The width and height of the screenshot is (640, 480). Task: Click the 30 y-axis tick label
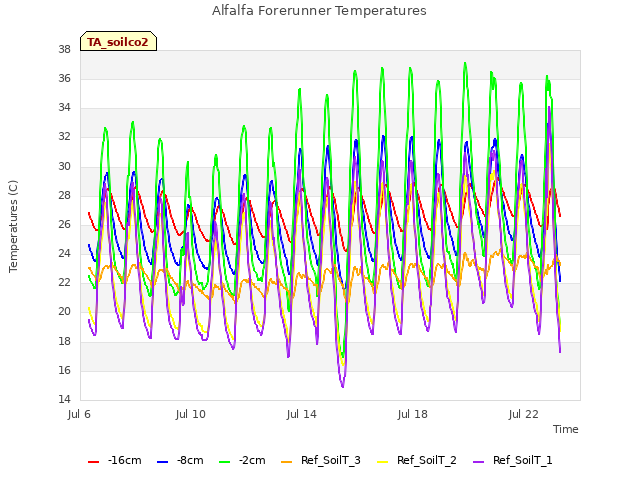(x=64, y=166)
